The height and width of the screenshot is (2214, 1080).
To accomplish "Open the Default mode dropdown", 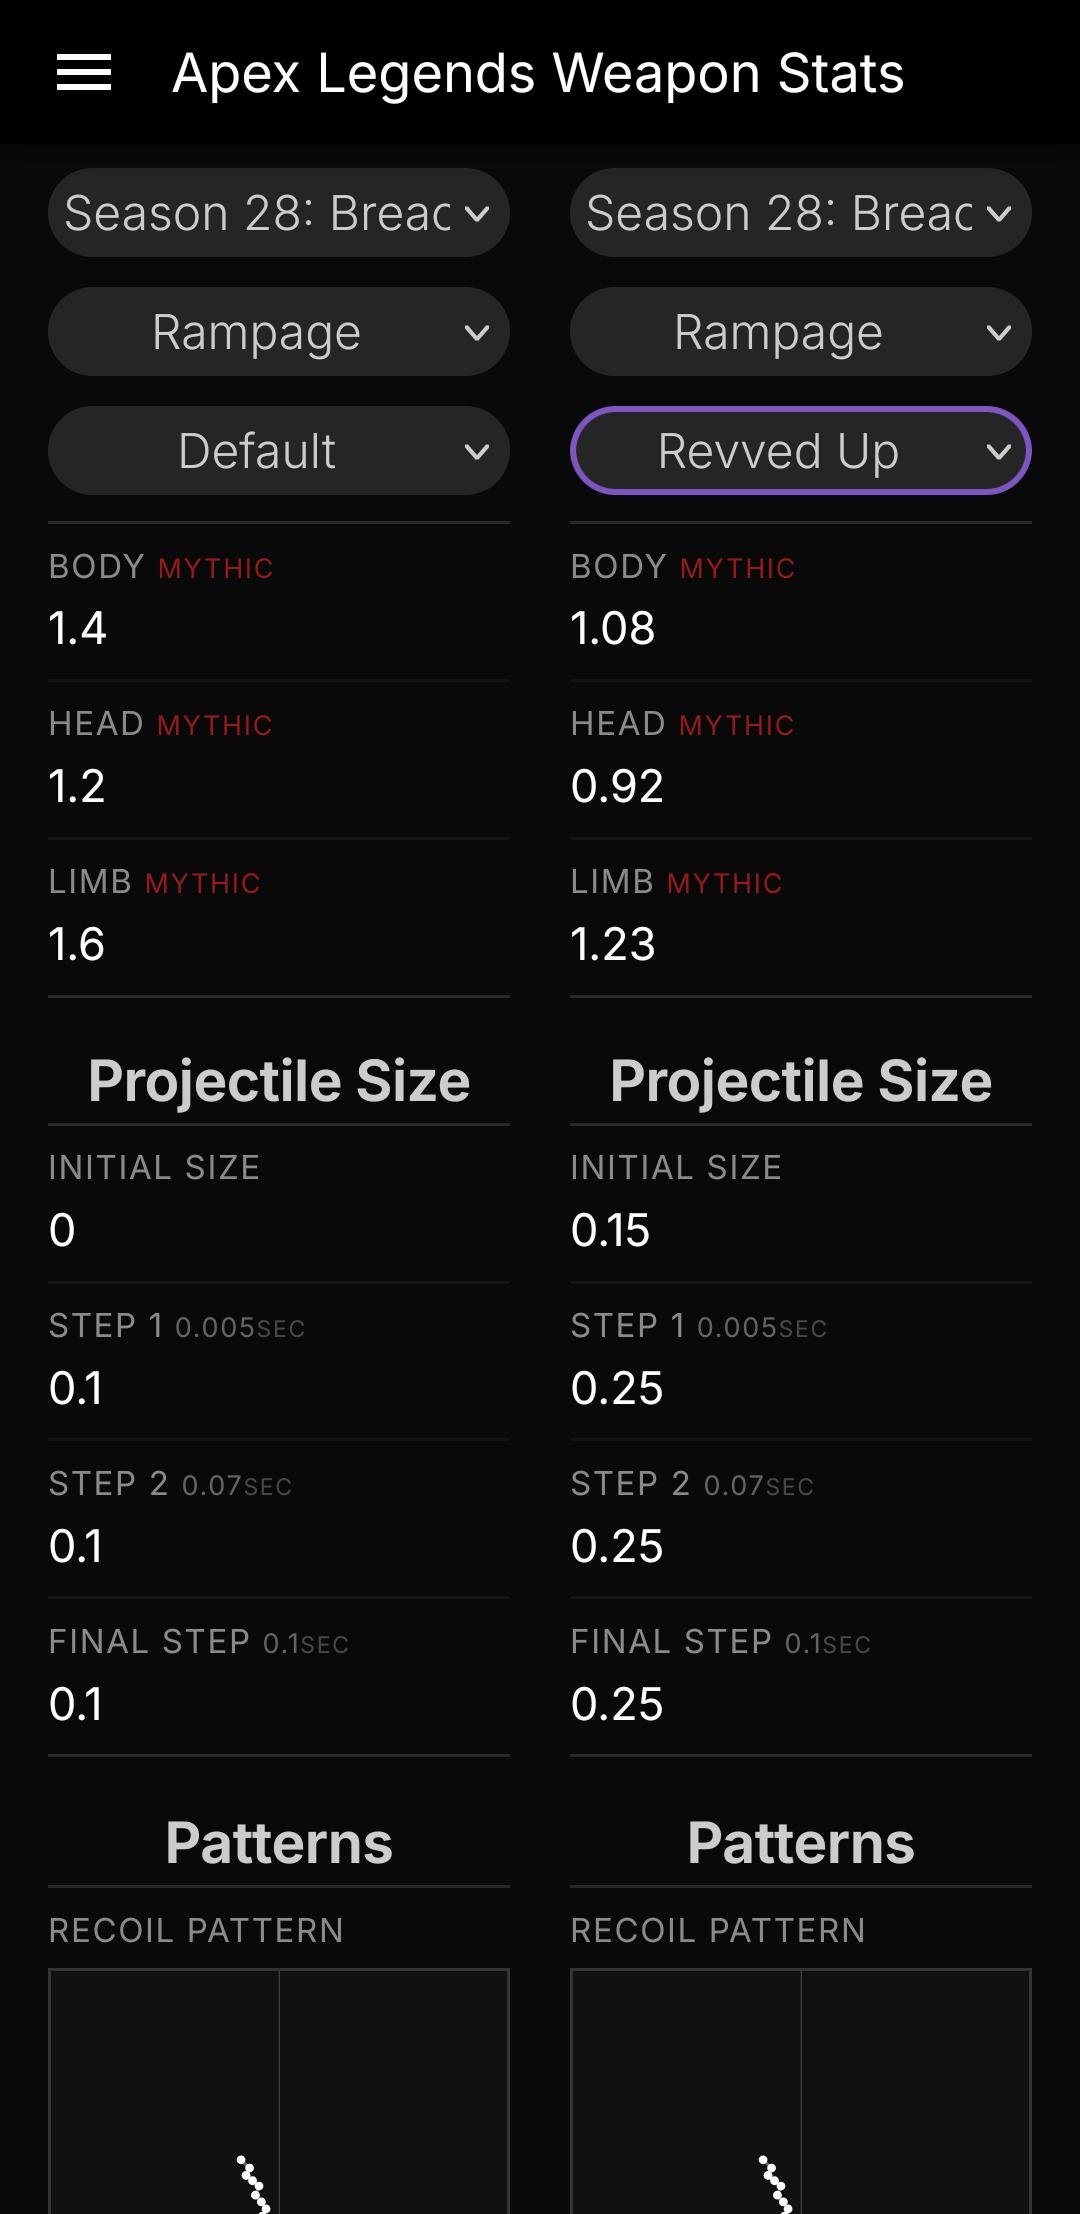I will 256,451.
